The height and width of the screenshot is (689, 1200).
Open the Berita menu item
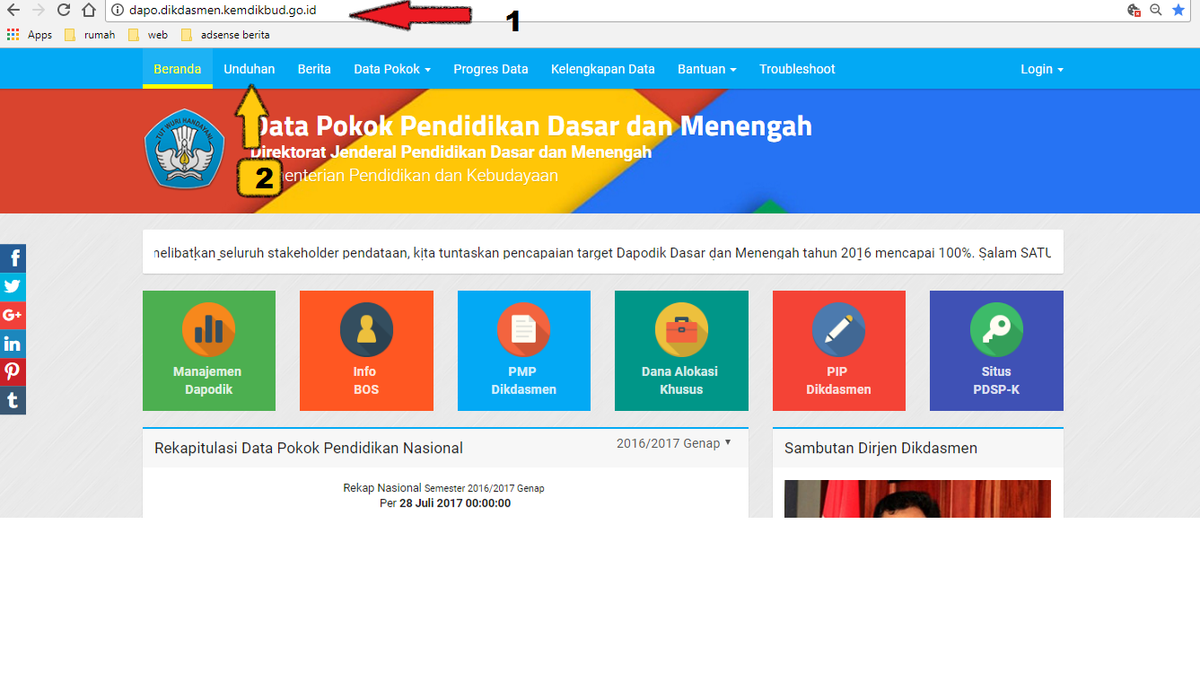(314, 69)
